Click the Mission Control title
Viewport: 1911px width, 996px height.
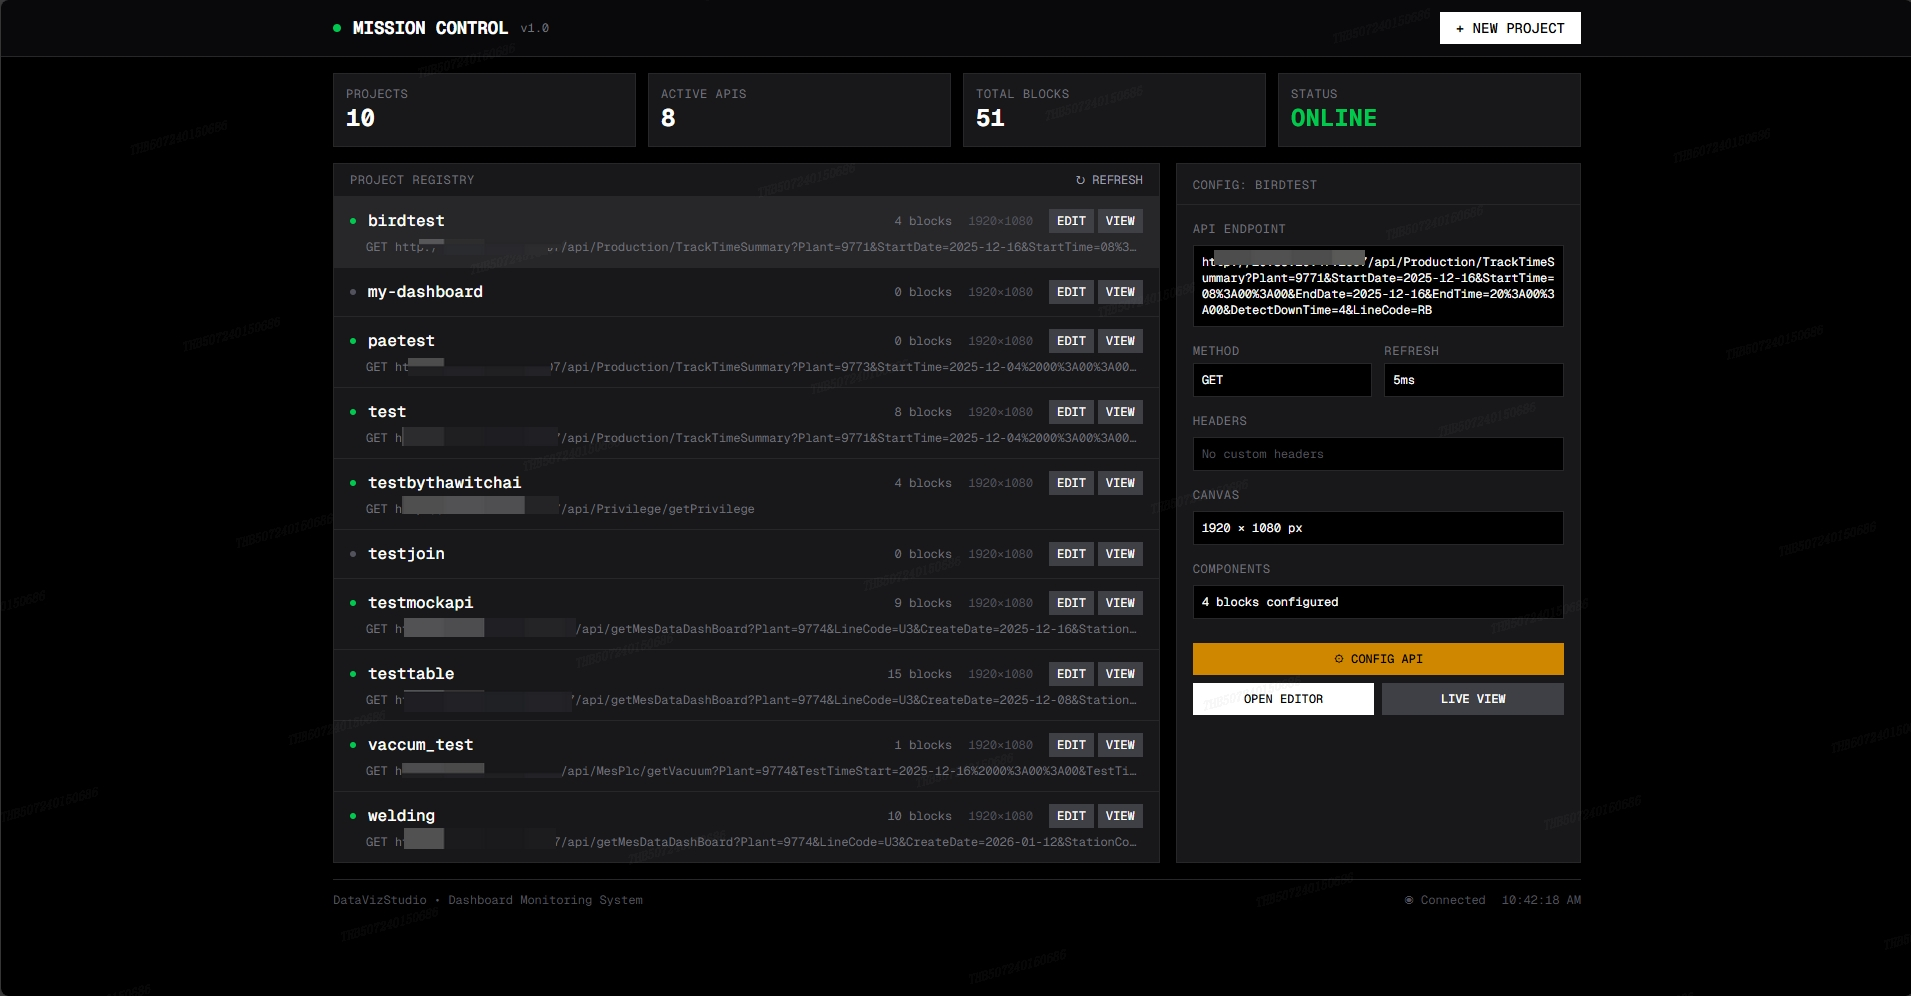430,28
